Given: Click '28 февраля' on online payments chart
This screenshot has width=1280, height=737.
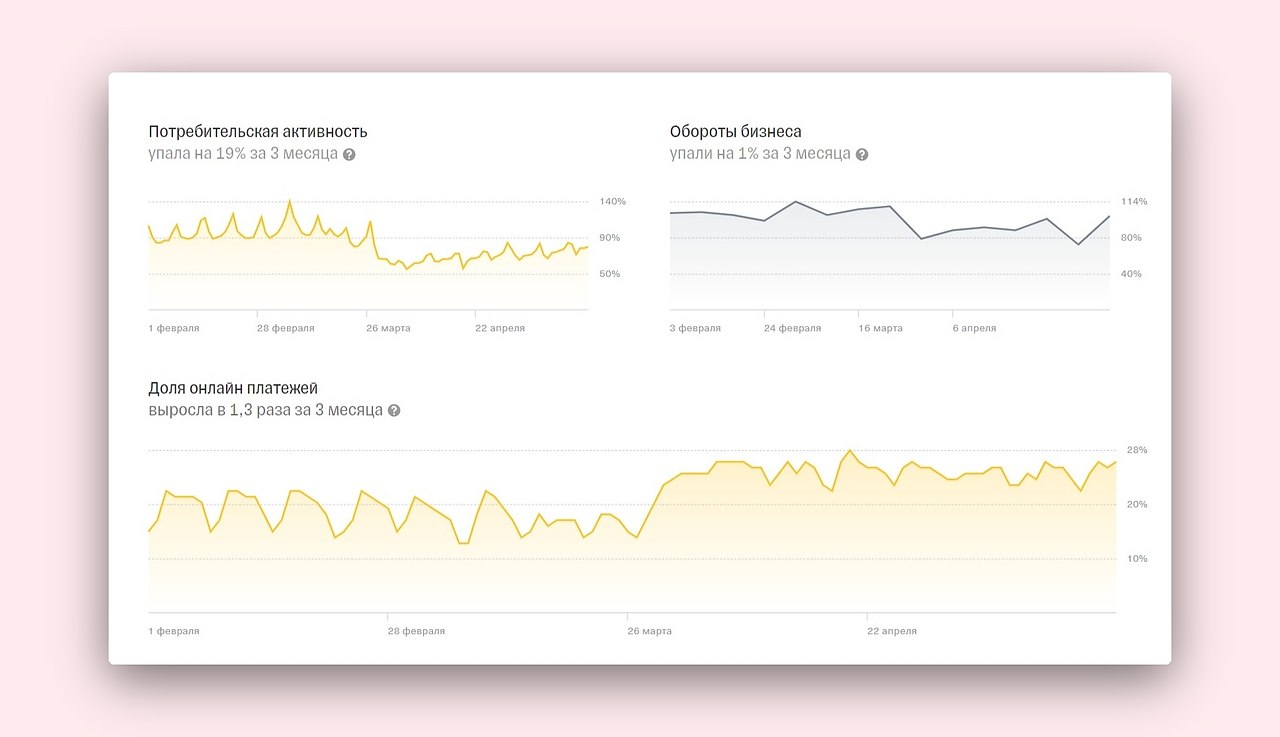Looking at the screenshot, I should click(x=416, y=632).
